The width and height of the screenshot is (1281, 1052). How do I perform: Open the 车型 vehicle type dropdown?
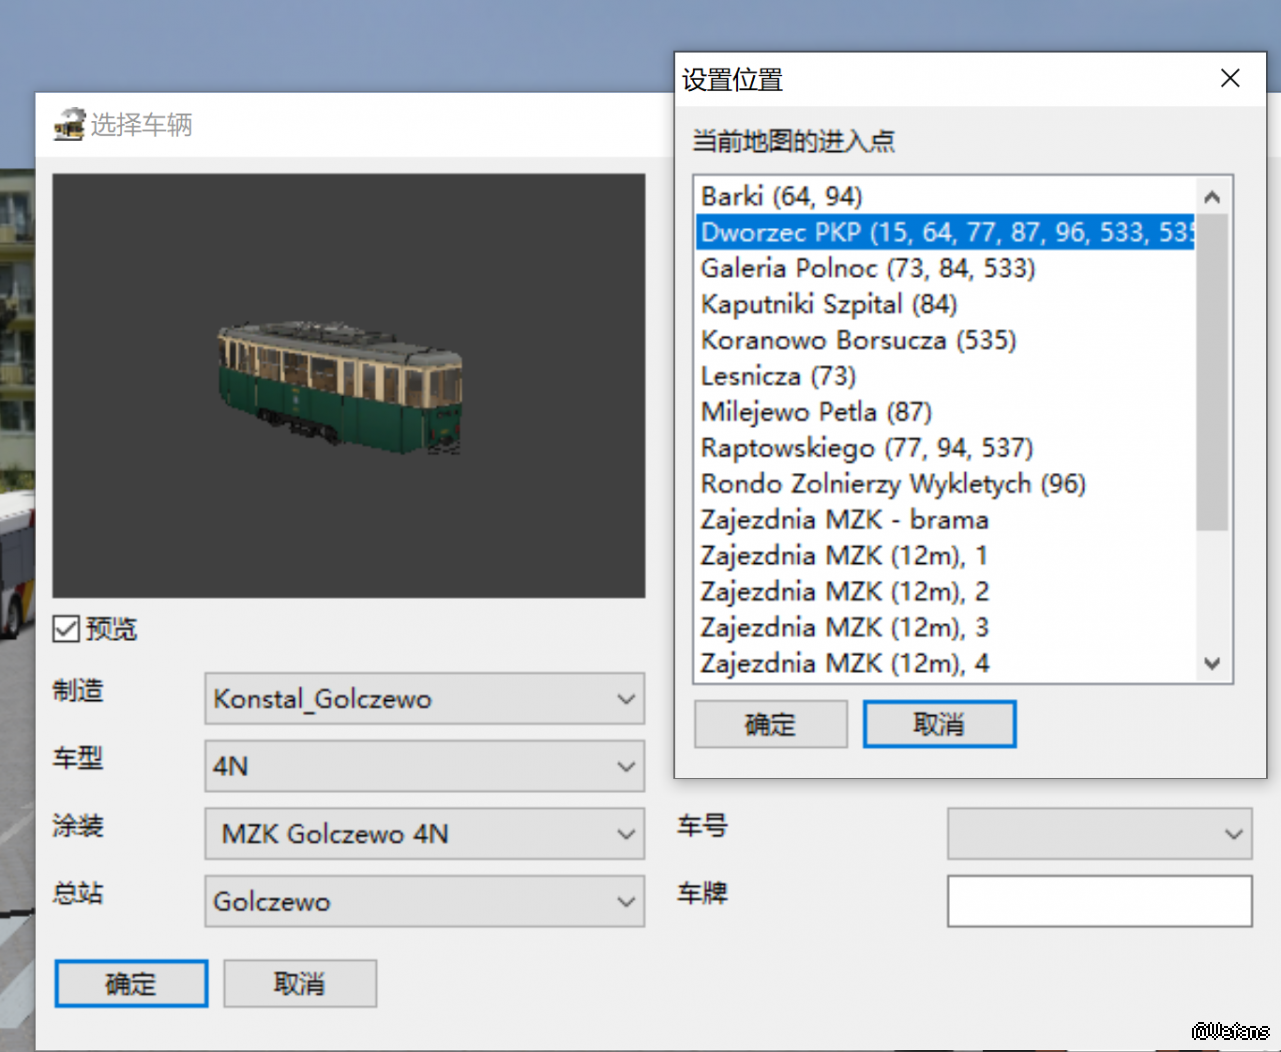pos(424,766)
